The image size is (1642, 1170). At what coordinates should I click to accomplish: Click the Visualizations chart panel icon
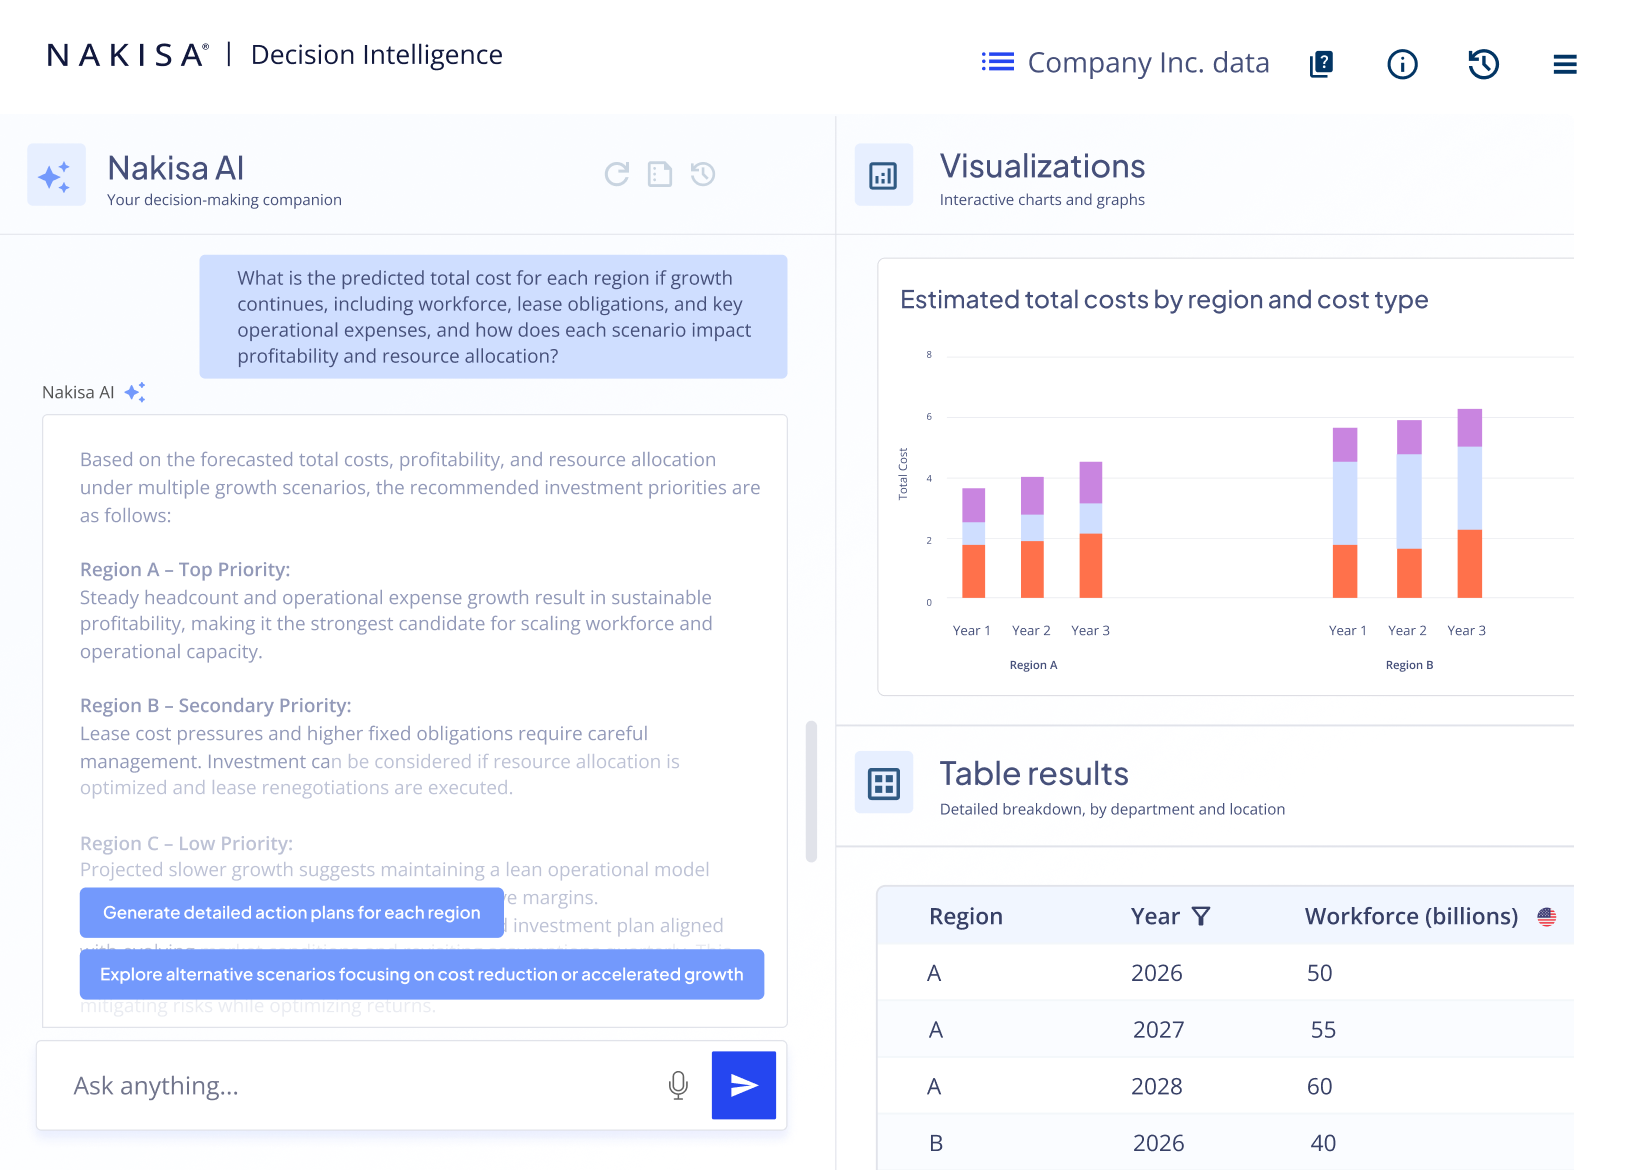[x=883, y=176]
